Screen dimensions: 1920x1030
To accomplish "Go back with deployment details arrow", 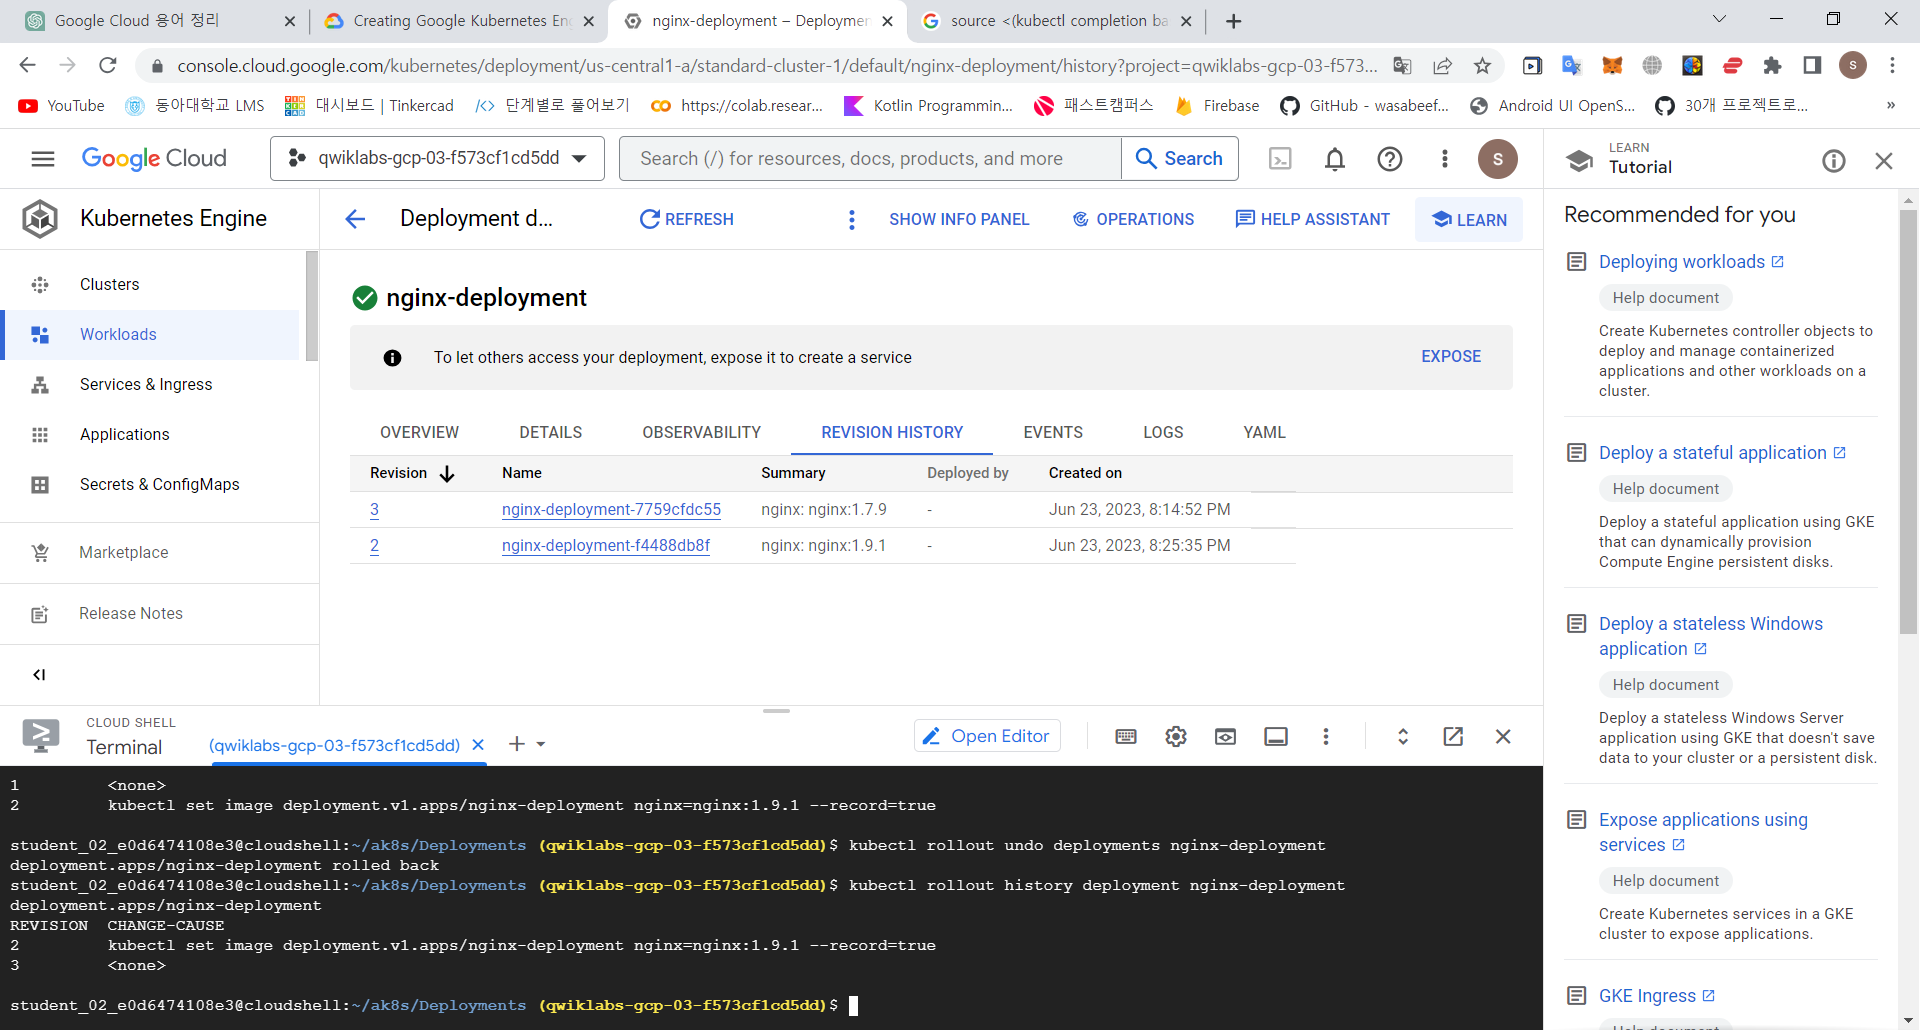I will (x=355, y=219).
